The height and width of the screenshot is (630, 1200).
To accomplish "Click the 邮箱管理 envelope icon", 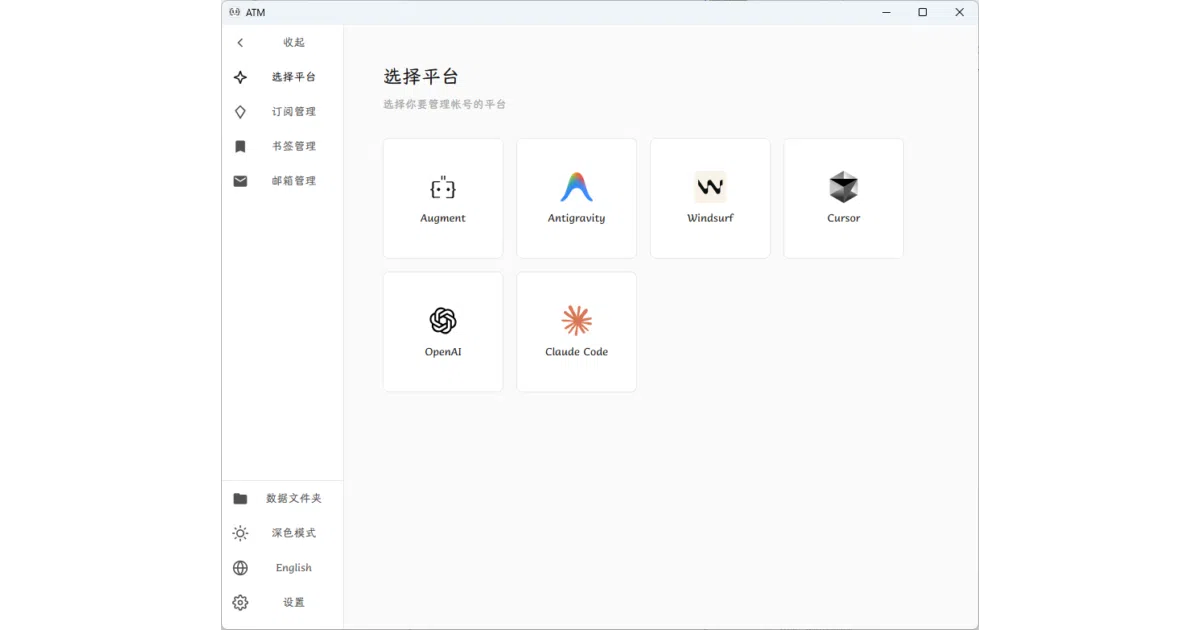I will coord(240,181).
